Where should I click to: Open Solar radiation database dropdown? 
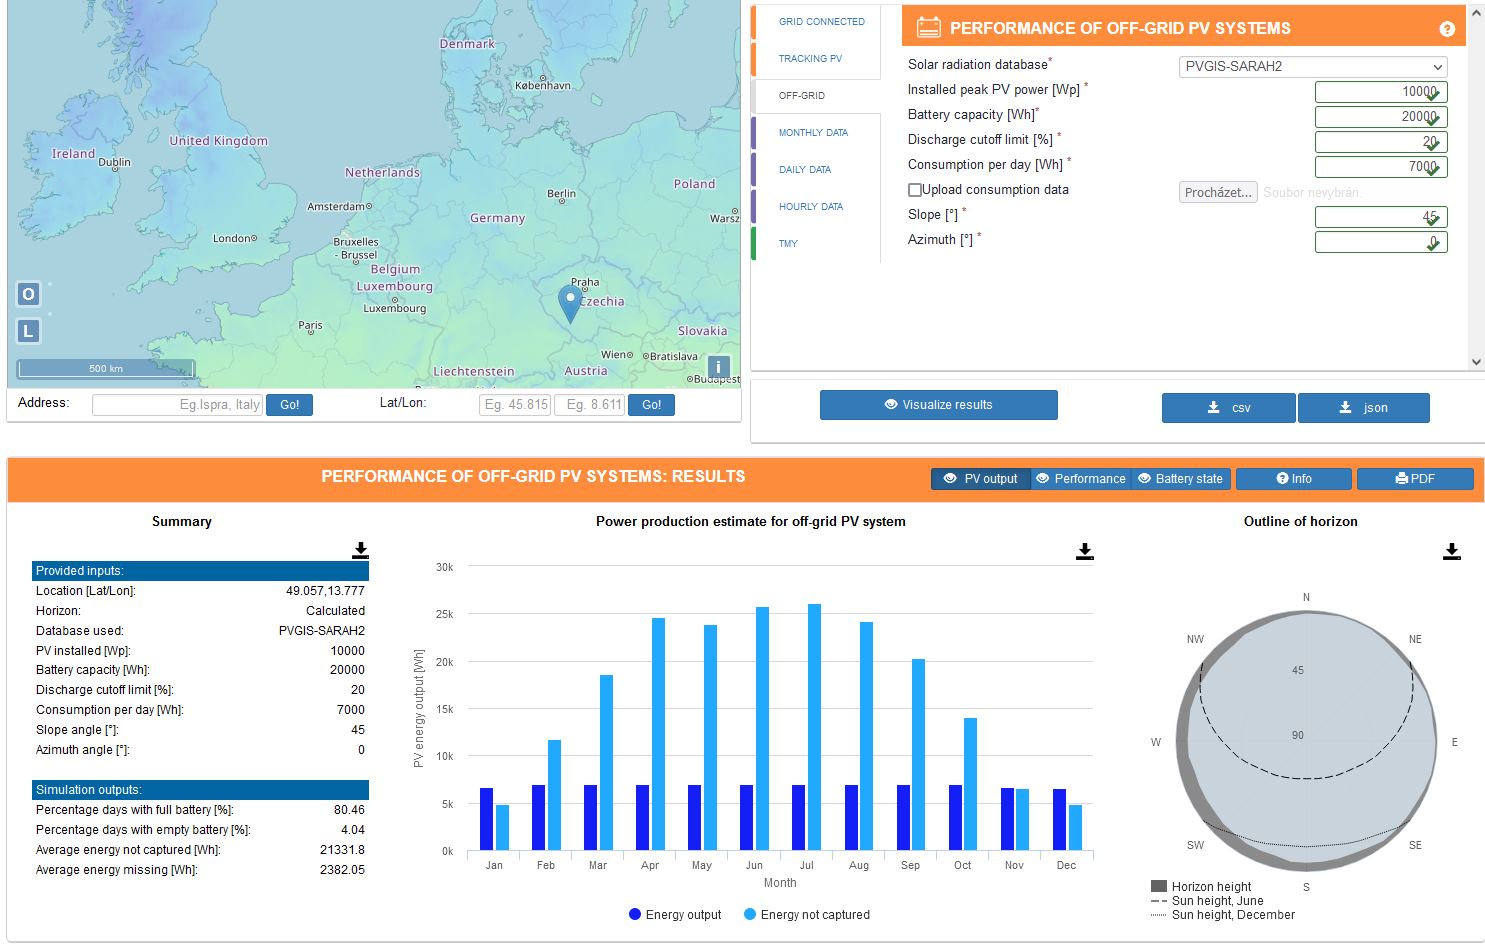point(1313,67)
